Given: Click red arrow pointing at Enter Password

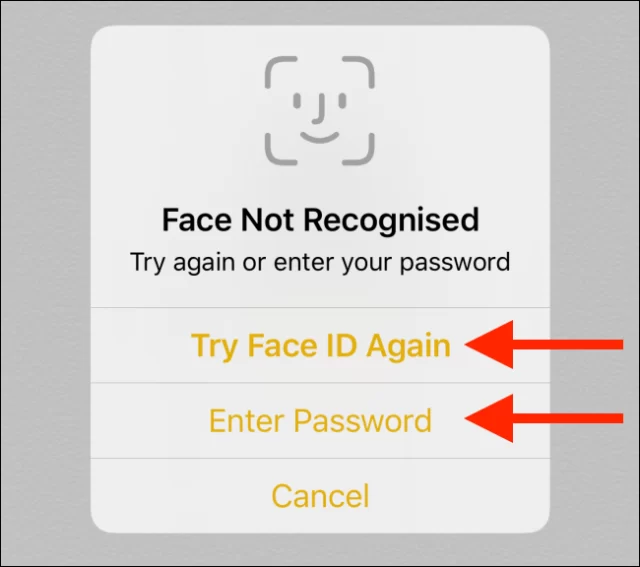Looking at the screenshot, I should [x=544, y=418].
